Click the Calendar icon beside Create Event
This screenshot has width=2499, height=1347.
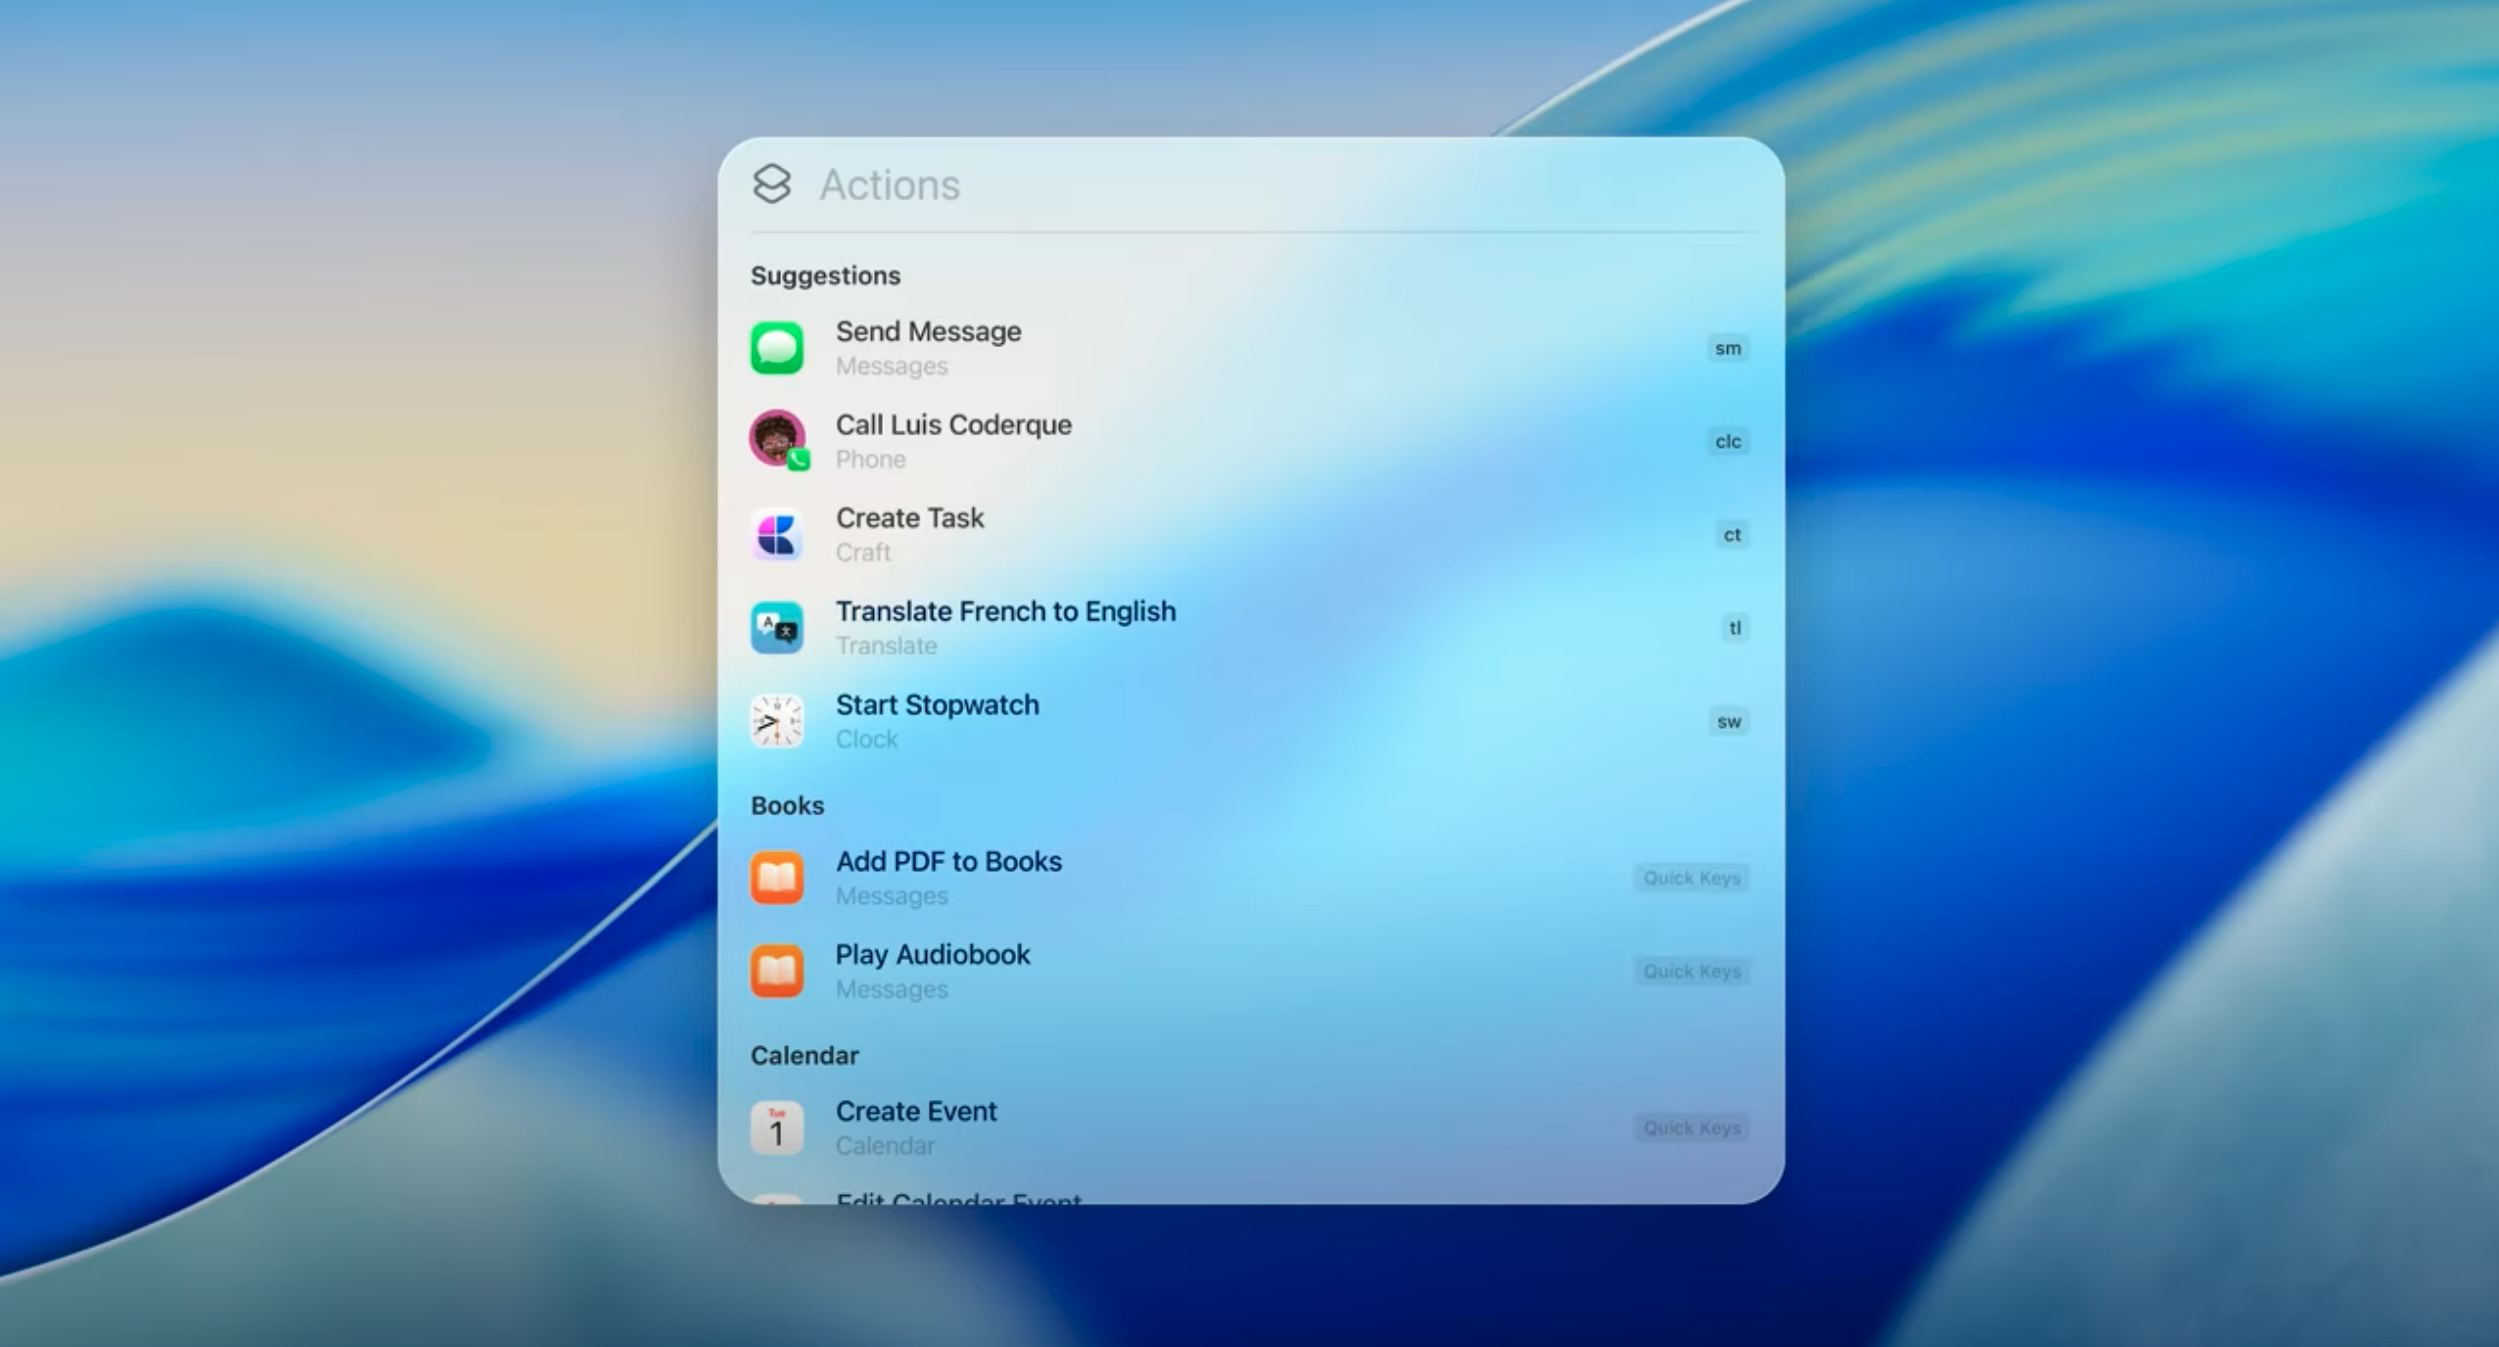click(x=777, y=1127)
